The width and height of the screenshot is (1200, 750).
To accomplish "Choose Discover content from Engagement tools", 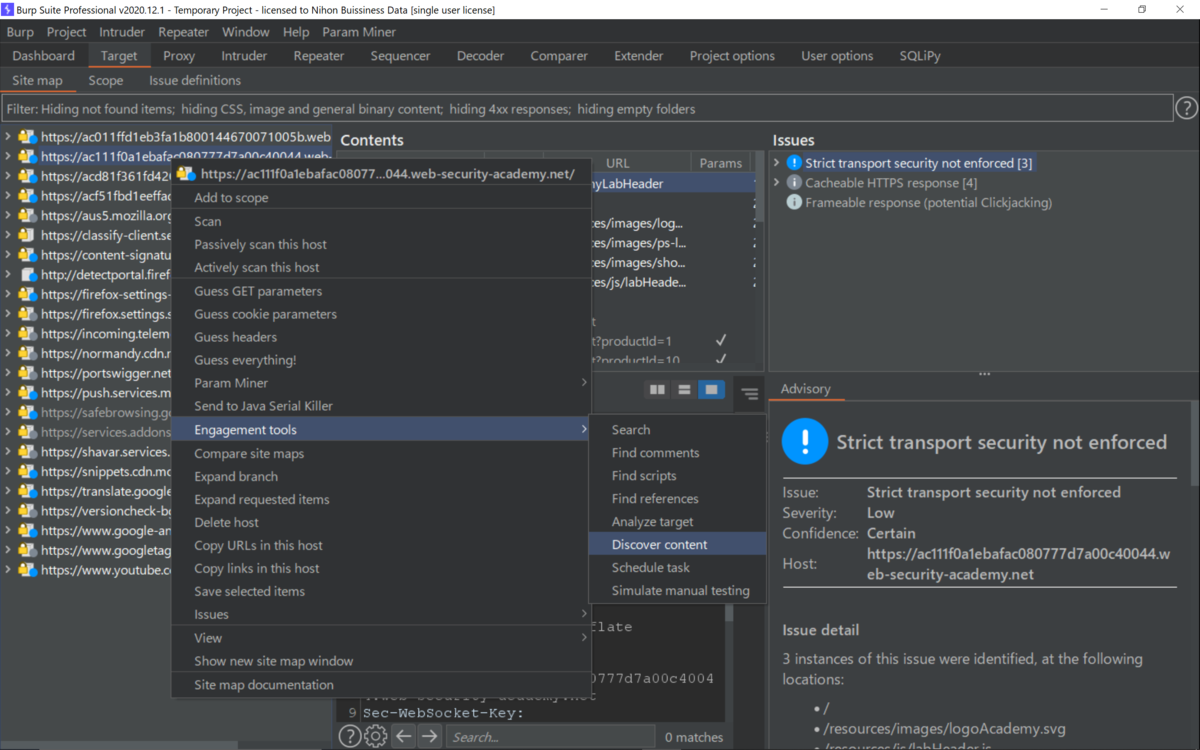I will pyautogui.click(x=677, y=544).
